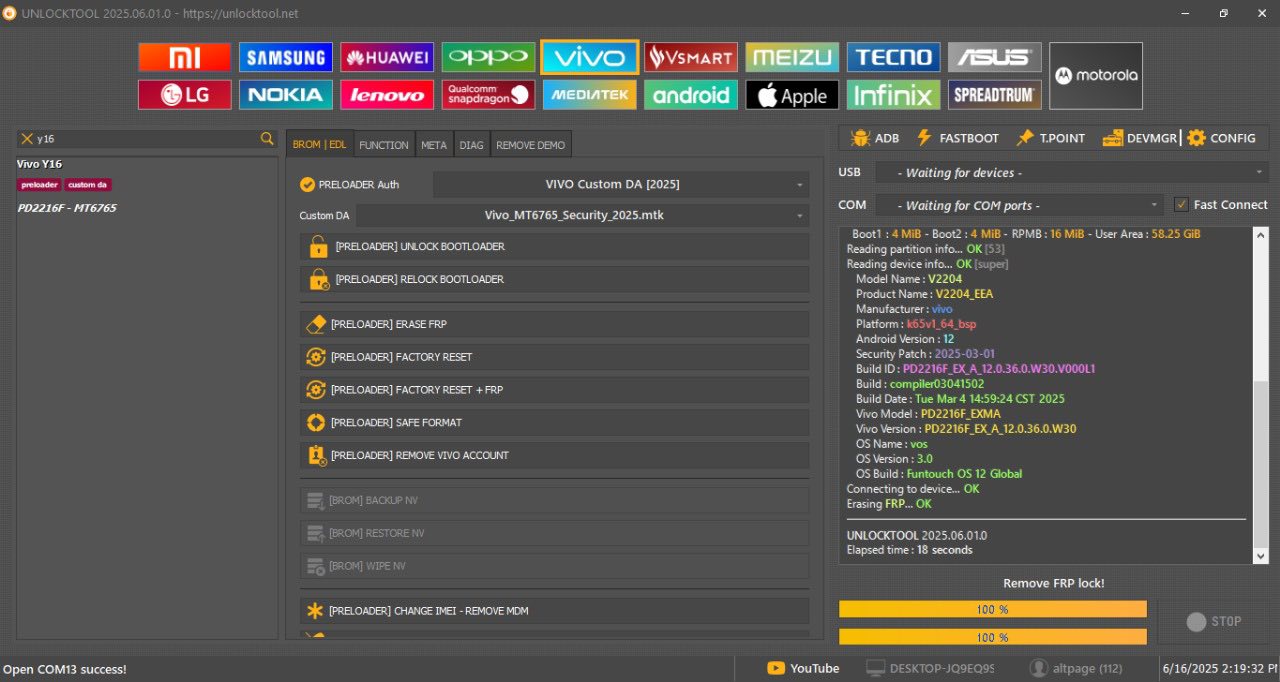Open Qualcomm Snapdragon section

[x=488, y=95]
